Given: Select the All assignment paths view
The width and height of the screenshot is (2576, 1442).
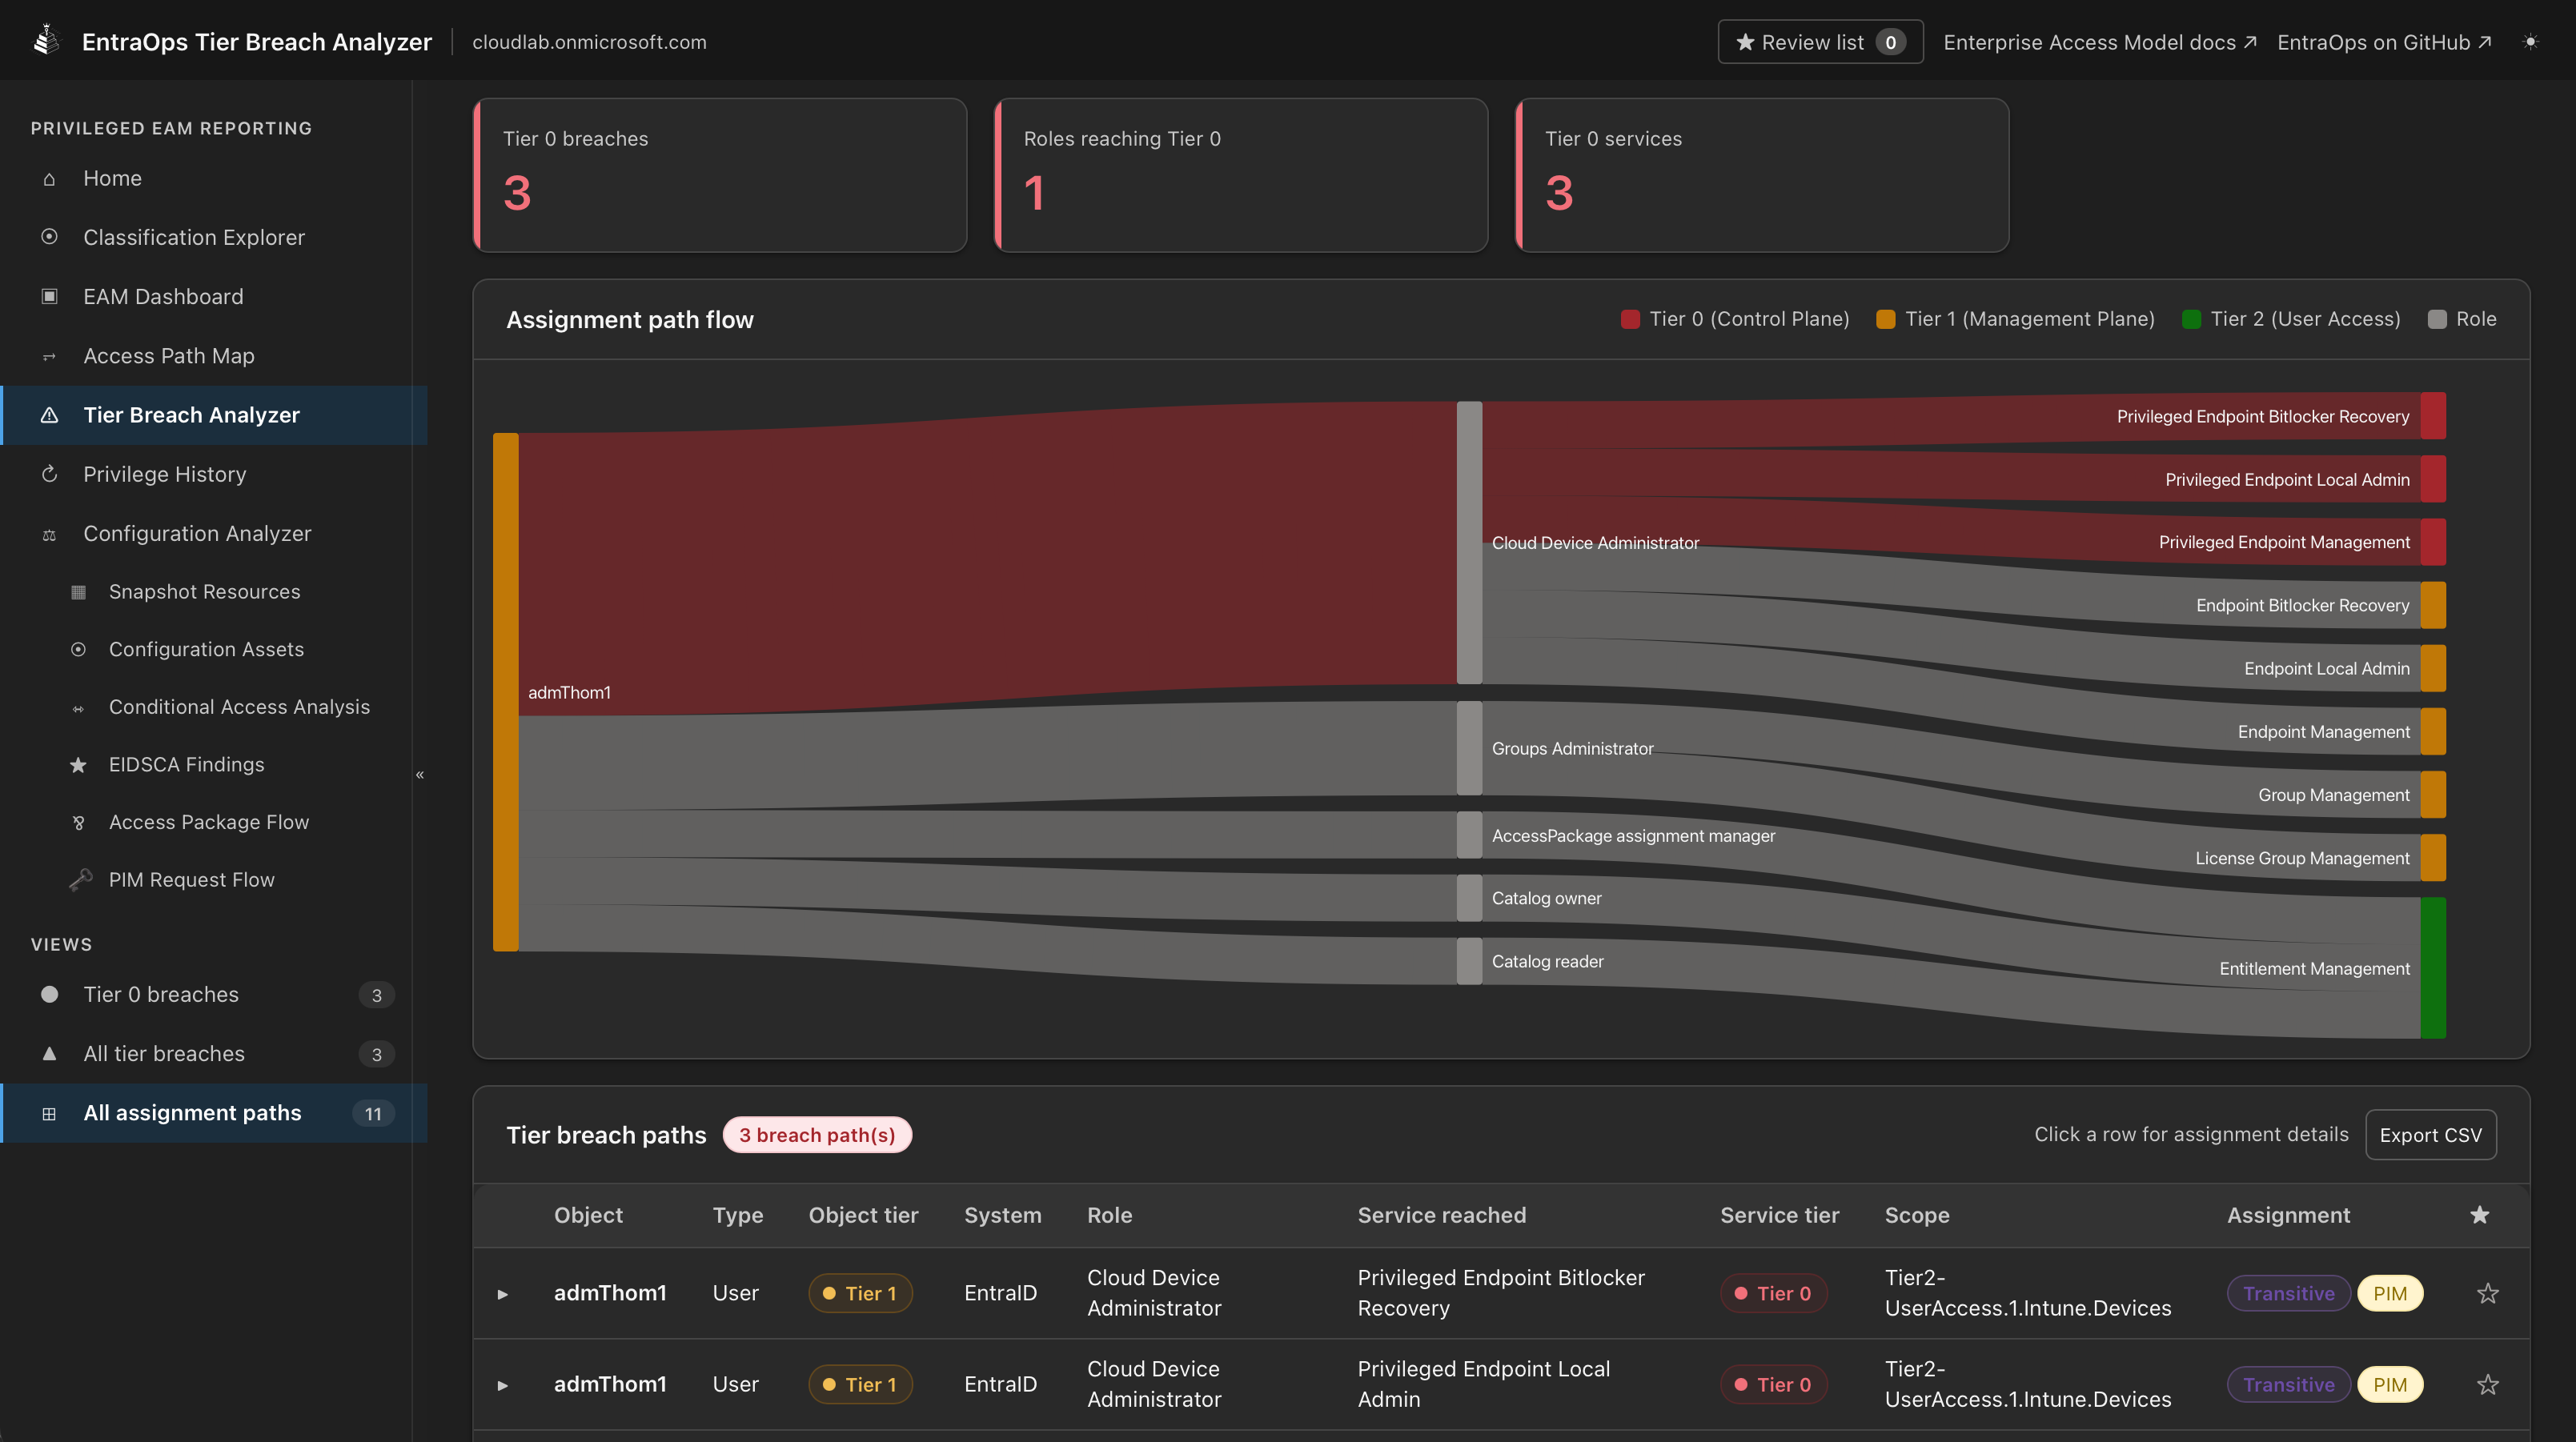Looking at the screenshot, I should tap(213, 1113).
